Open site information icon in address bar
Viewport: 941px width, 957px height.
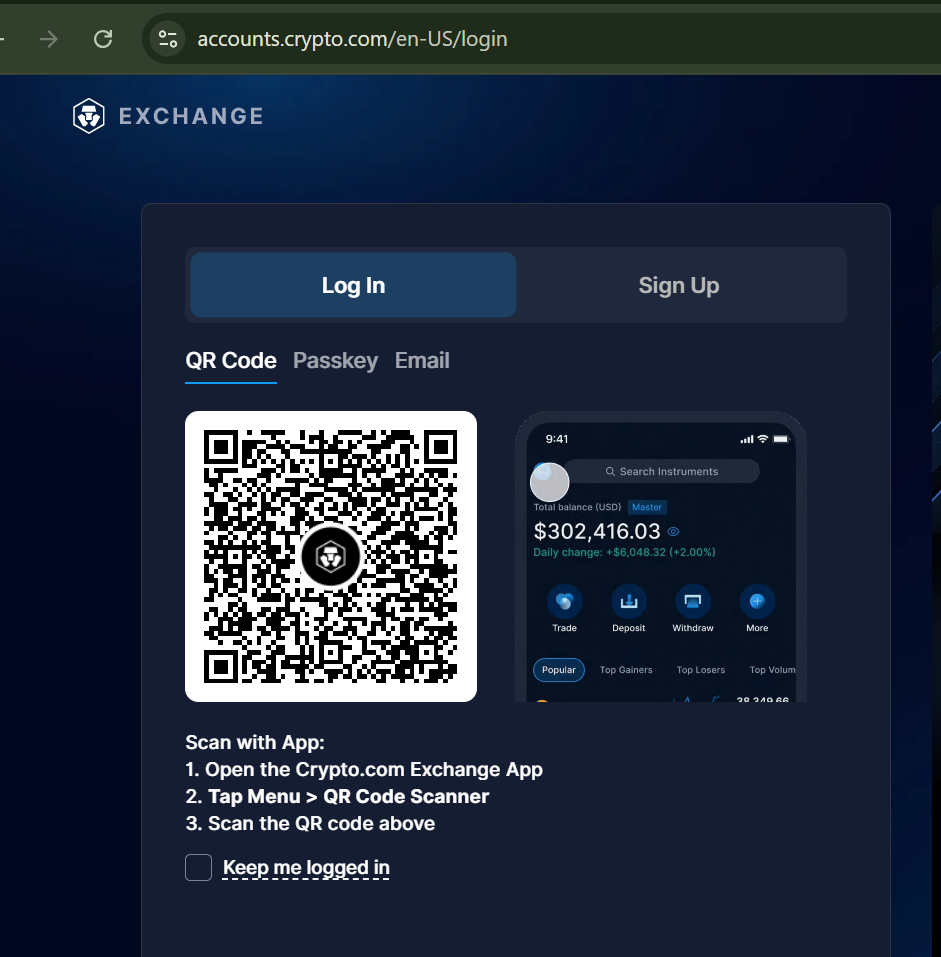167,39
